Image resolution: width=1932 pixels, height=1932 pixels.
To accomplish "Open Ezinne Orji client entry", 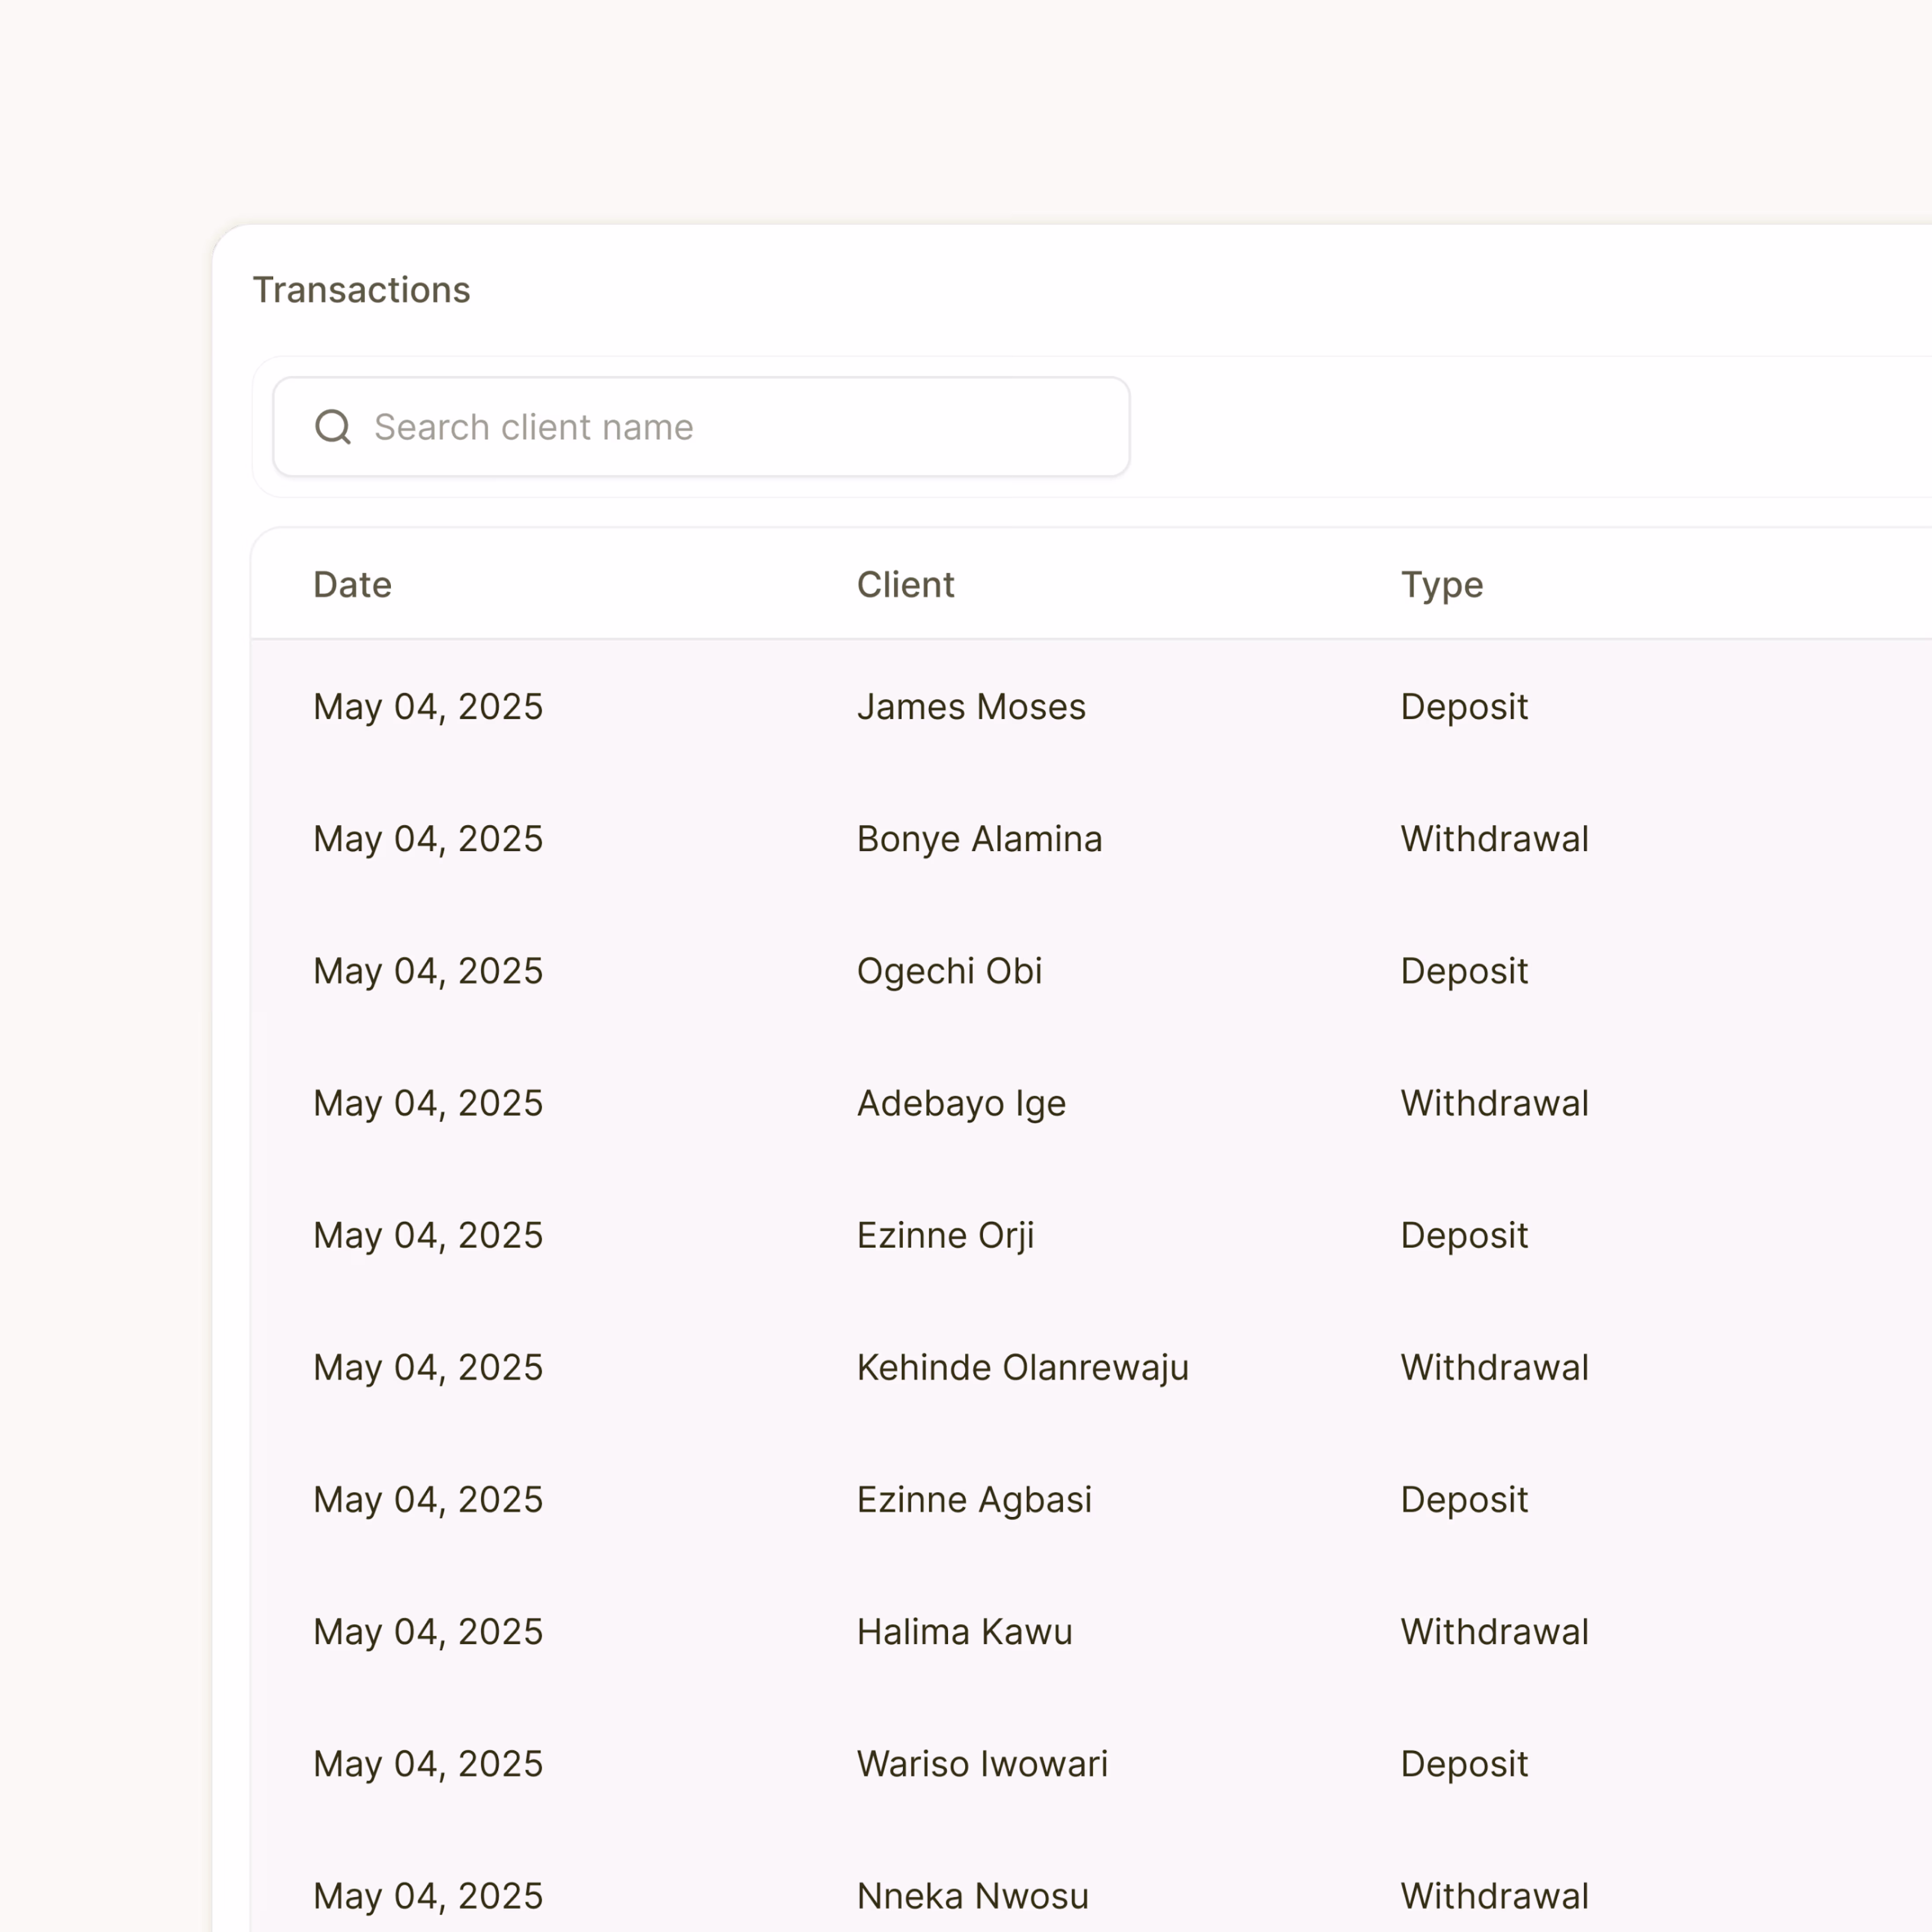I will (x=945, y=1235).
